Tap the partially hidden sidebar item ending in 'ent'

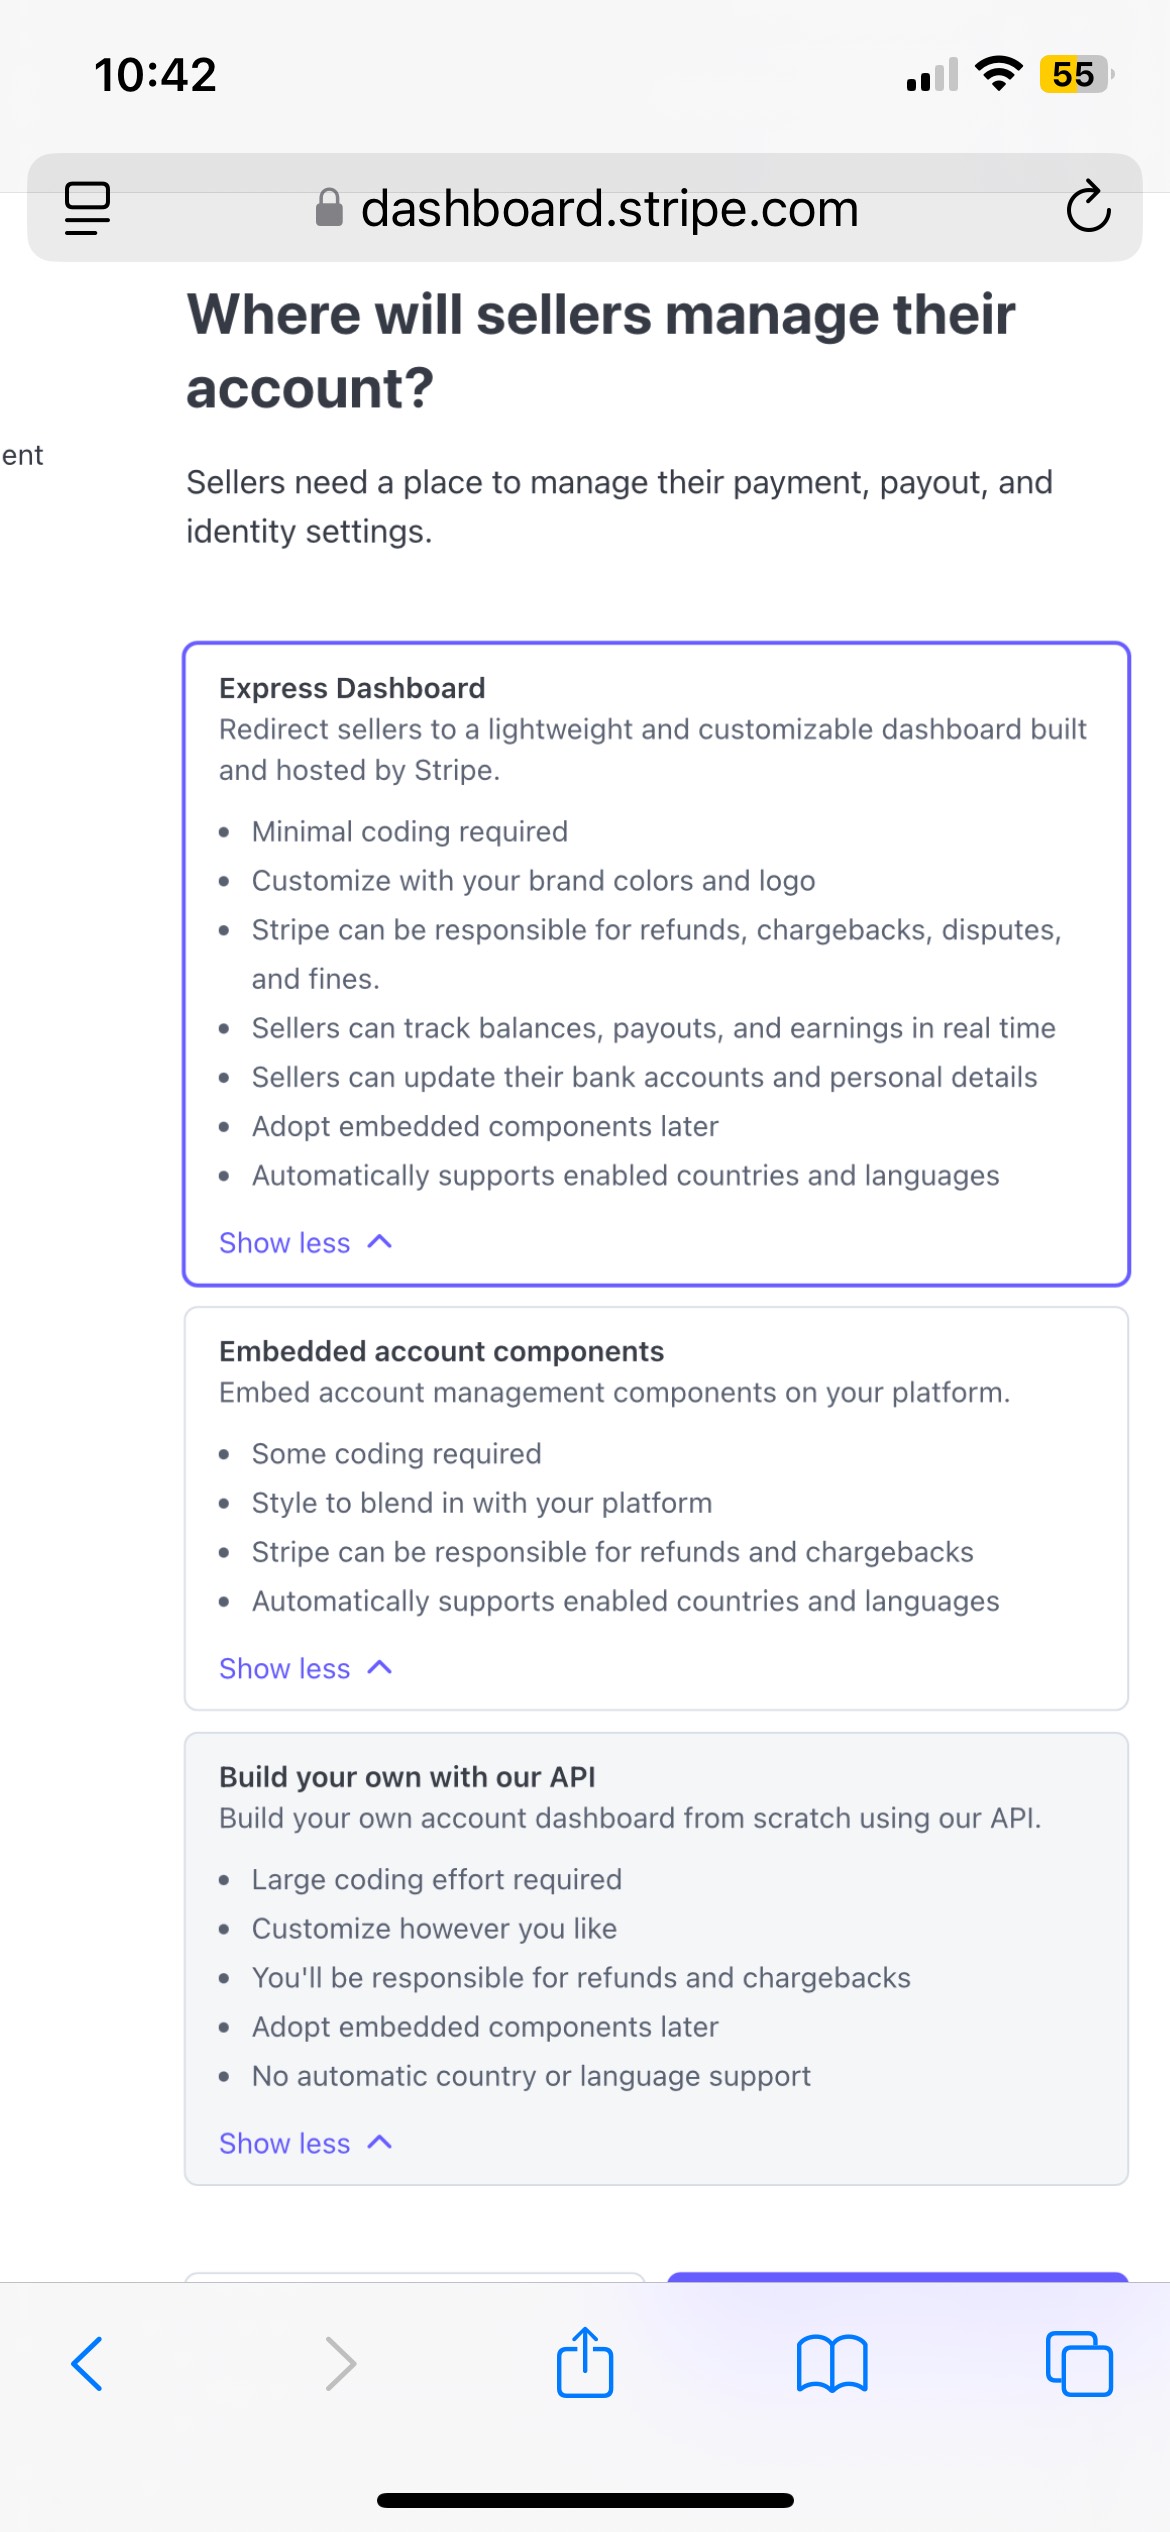point(22,456)
